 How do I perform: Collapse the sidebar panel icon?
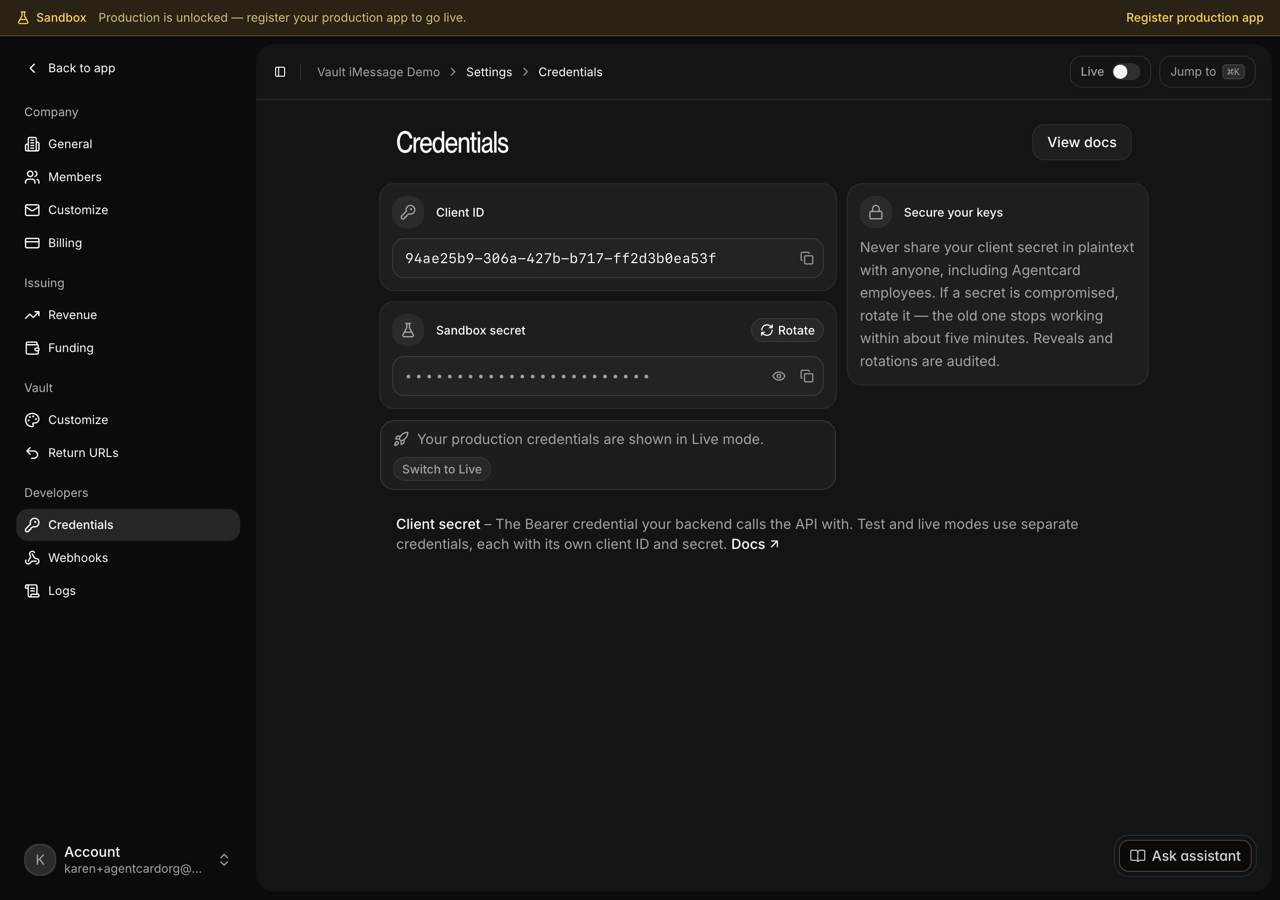[x=280, y=72]
